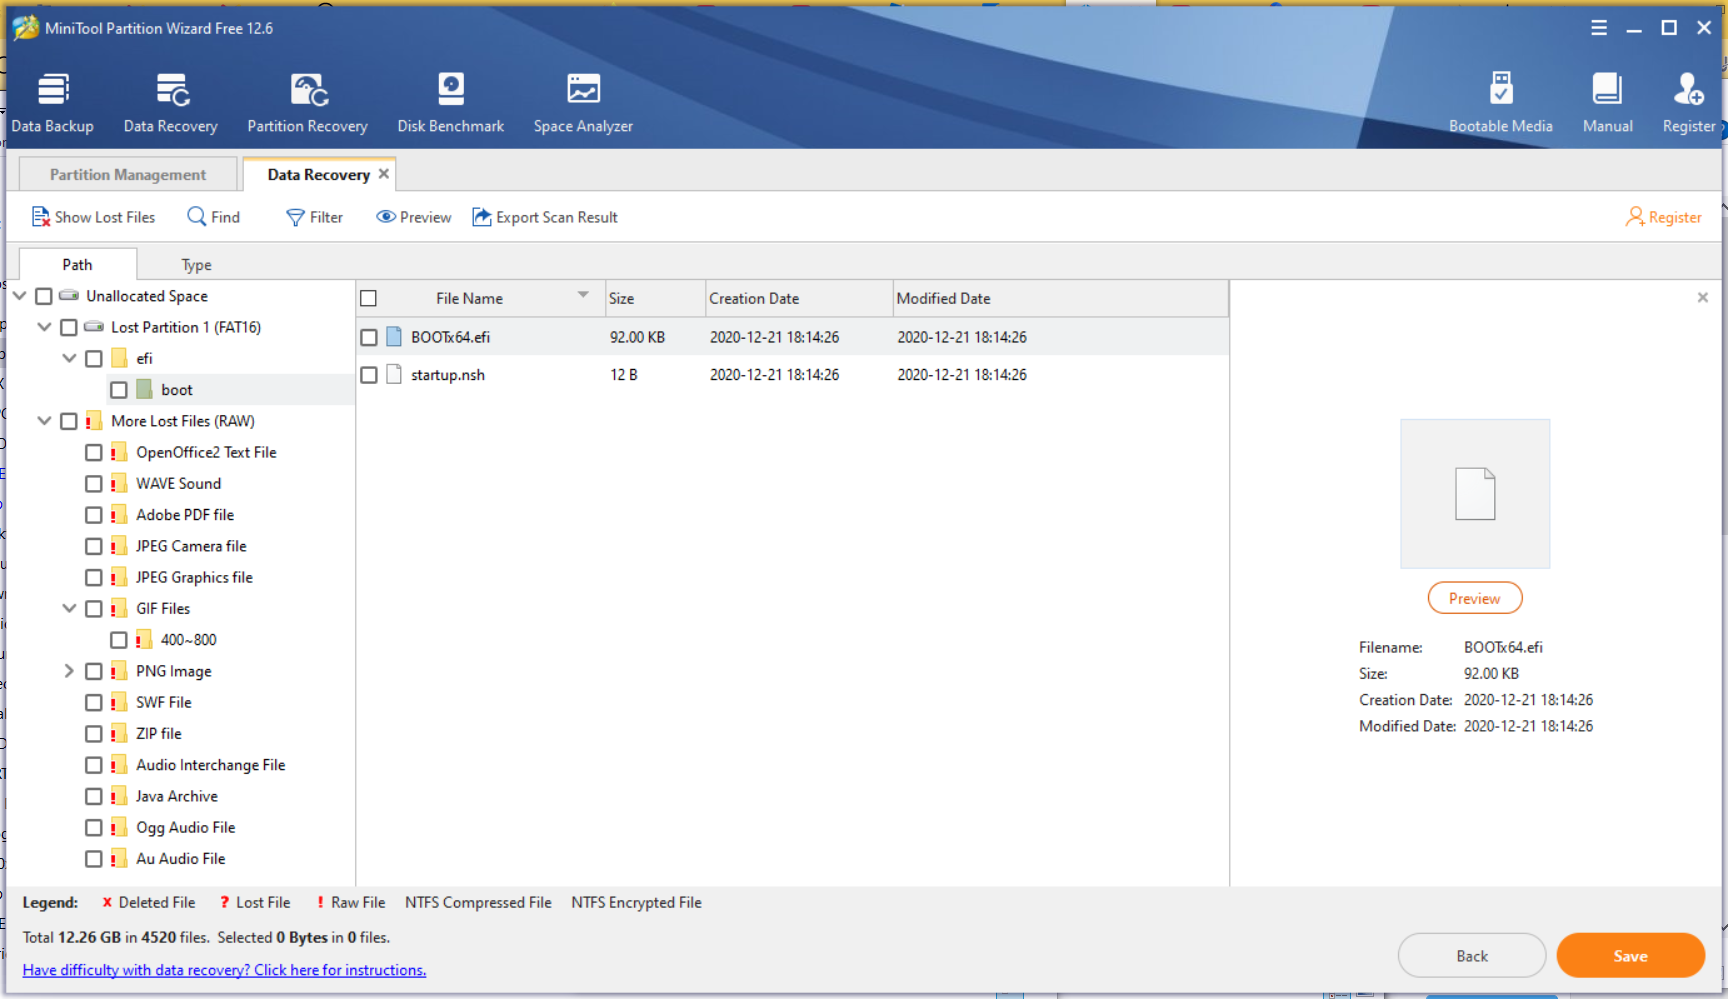The width and height of the screenshot is (1728, 999).
Task: Click the orange Save button
Action: (x=1630, y=956)
